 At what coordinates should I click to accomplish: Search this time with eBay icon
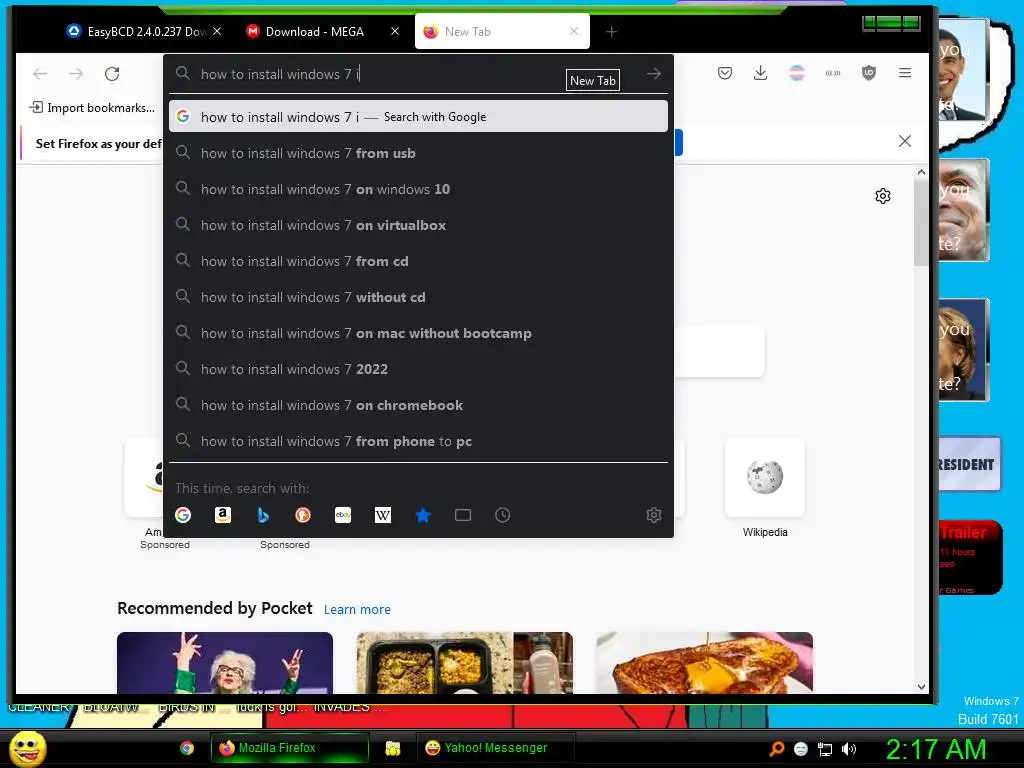point(343,515)
